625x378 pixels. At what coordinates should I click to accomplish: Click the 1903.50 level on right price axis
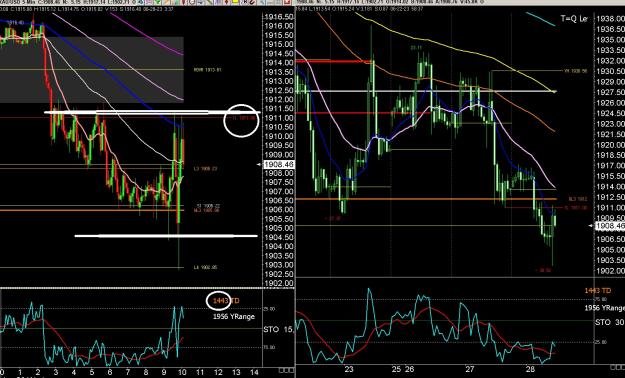pos(610,260)
